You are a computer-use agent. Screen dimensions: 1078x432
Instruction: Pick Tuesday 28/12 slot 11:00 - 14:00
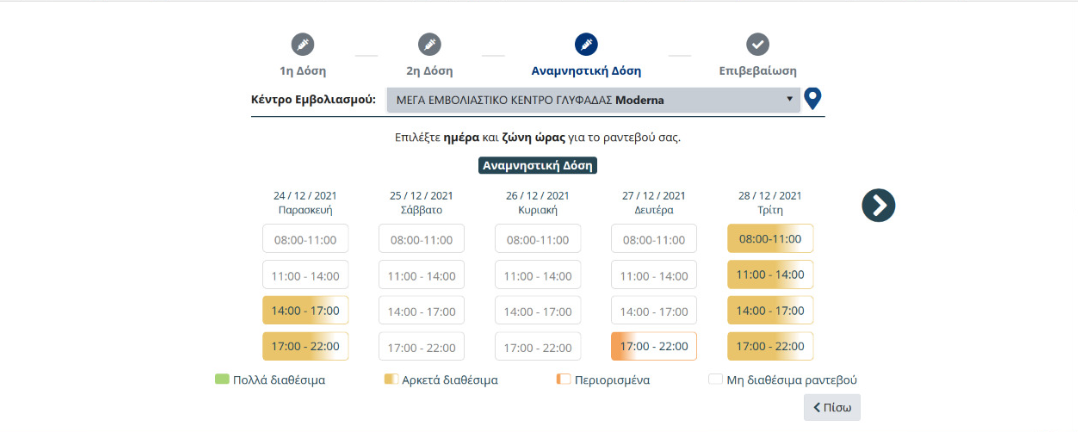click(769, 275)
